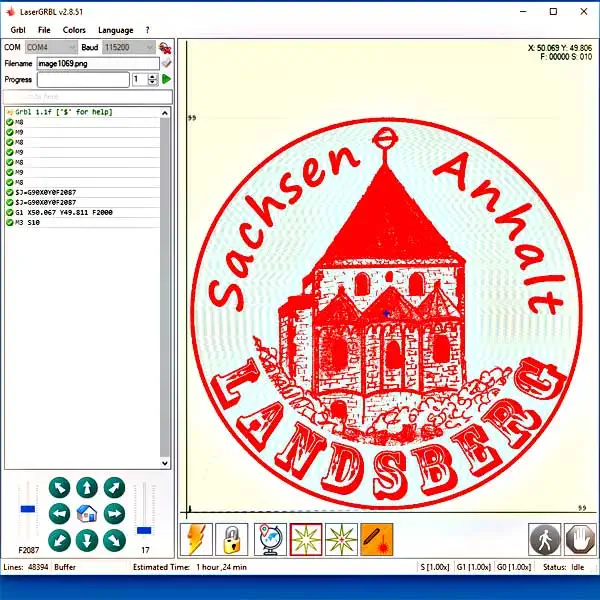Click the F2087 jog speed slider
Viewport: 600px width, 600px height.
point(28,510)
